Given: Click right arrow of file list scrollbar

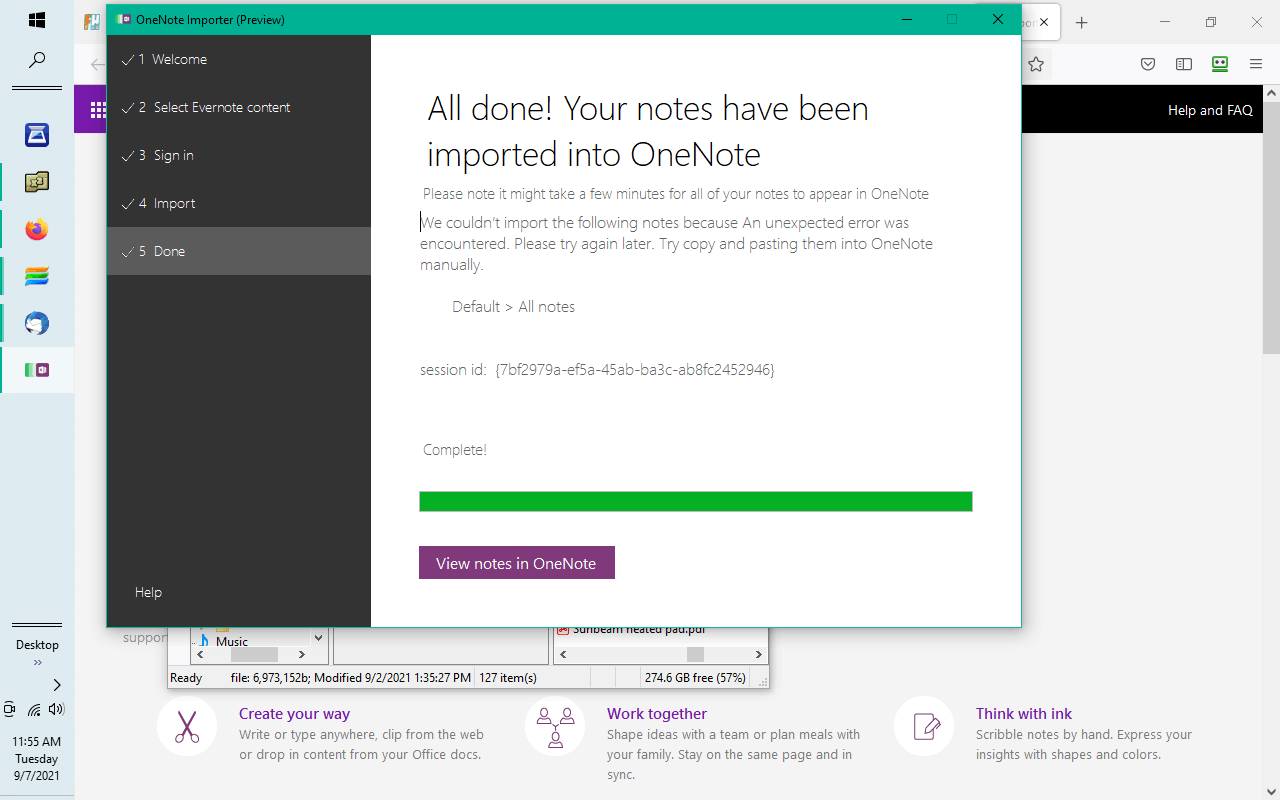Looking at the screenshot, I should pyautogui.click(x=759, y=655).
